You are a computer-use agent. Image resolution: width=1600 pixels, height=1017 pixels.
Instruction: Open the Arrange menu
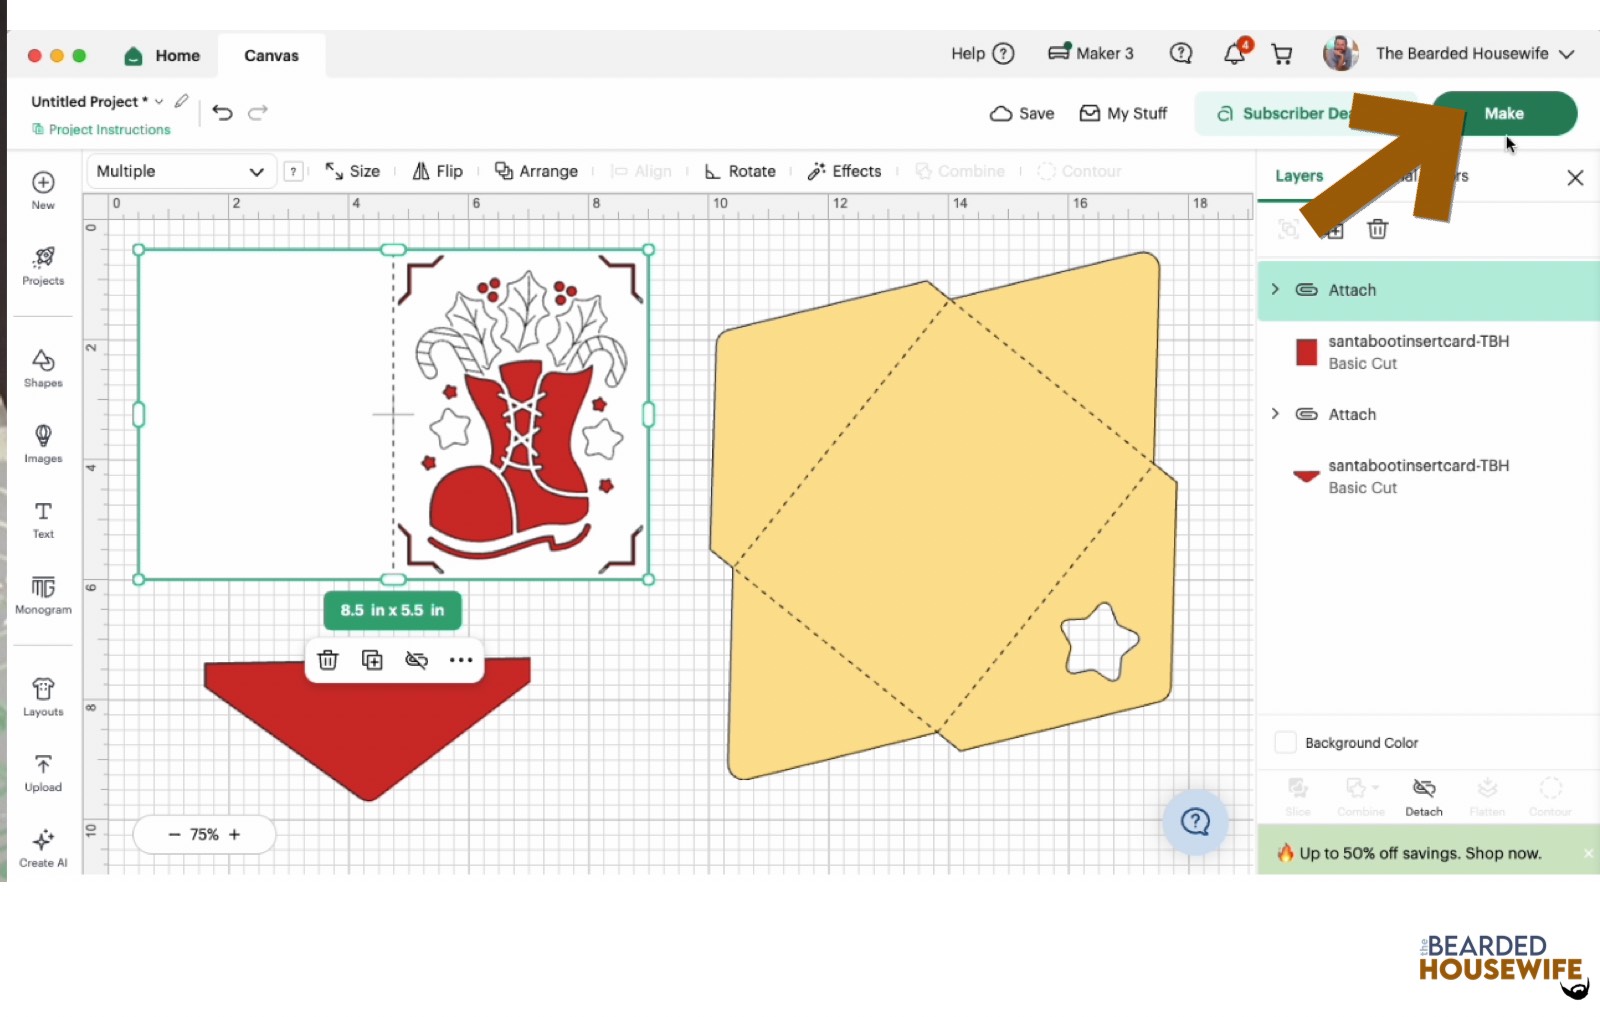537,171
